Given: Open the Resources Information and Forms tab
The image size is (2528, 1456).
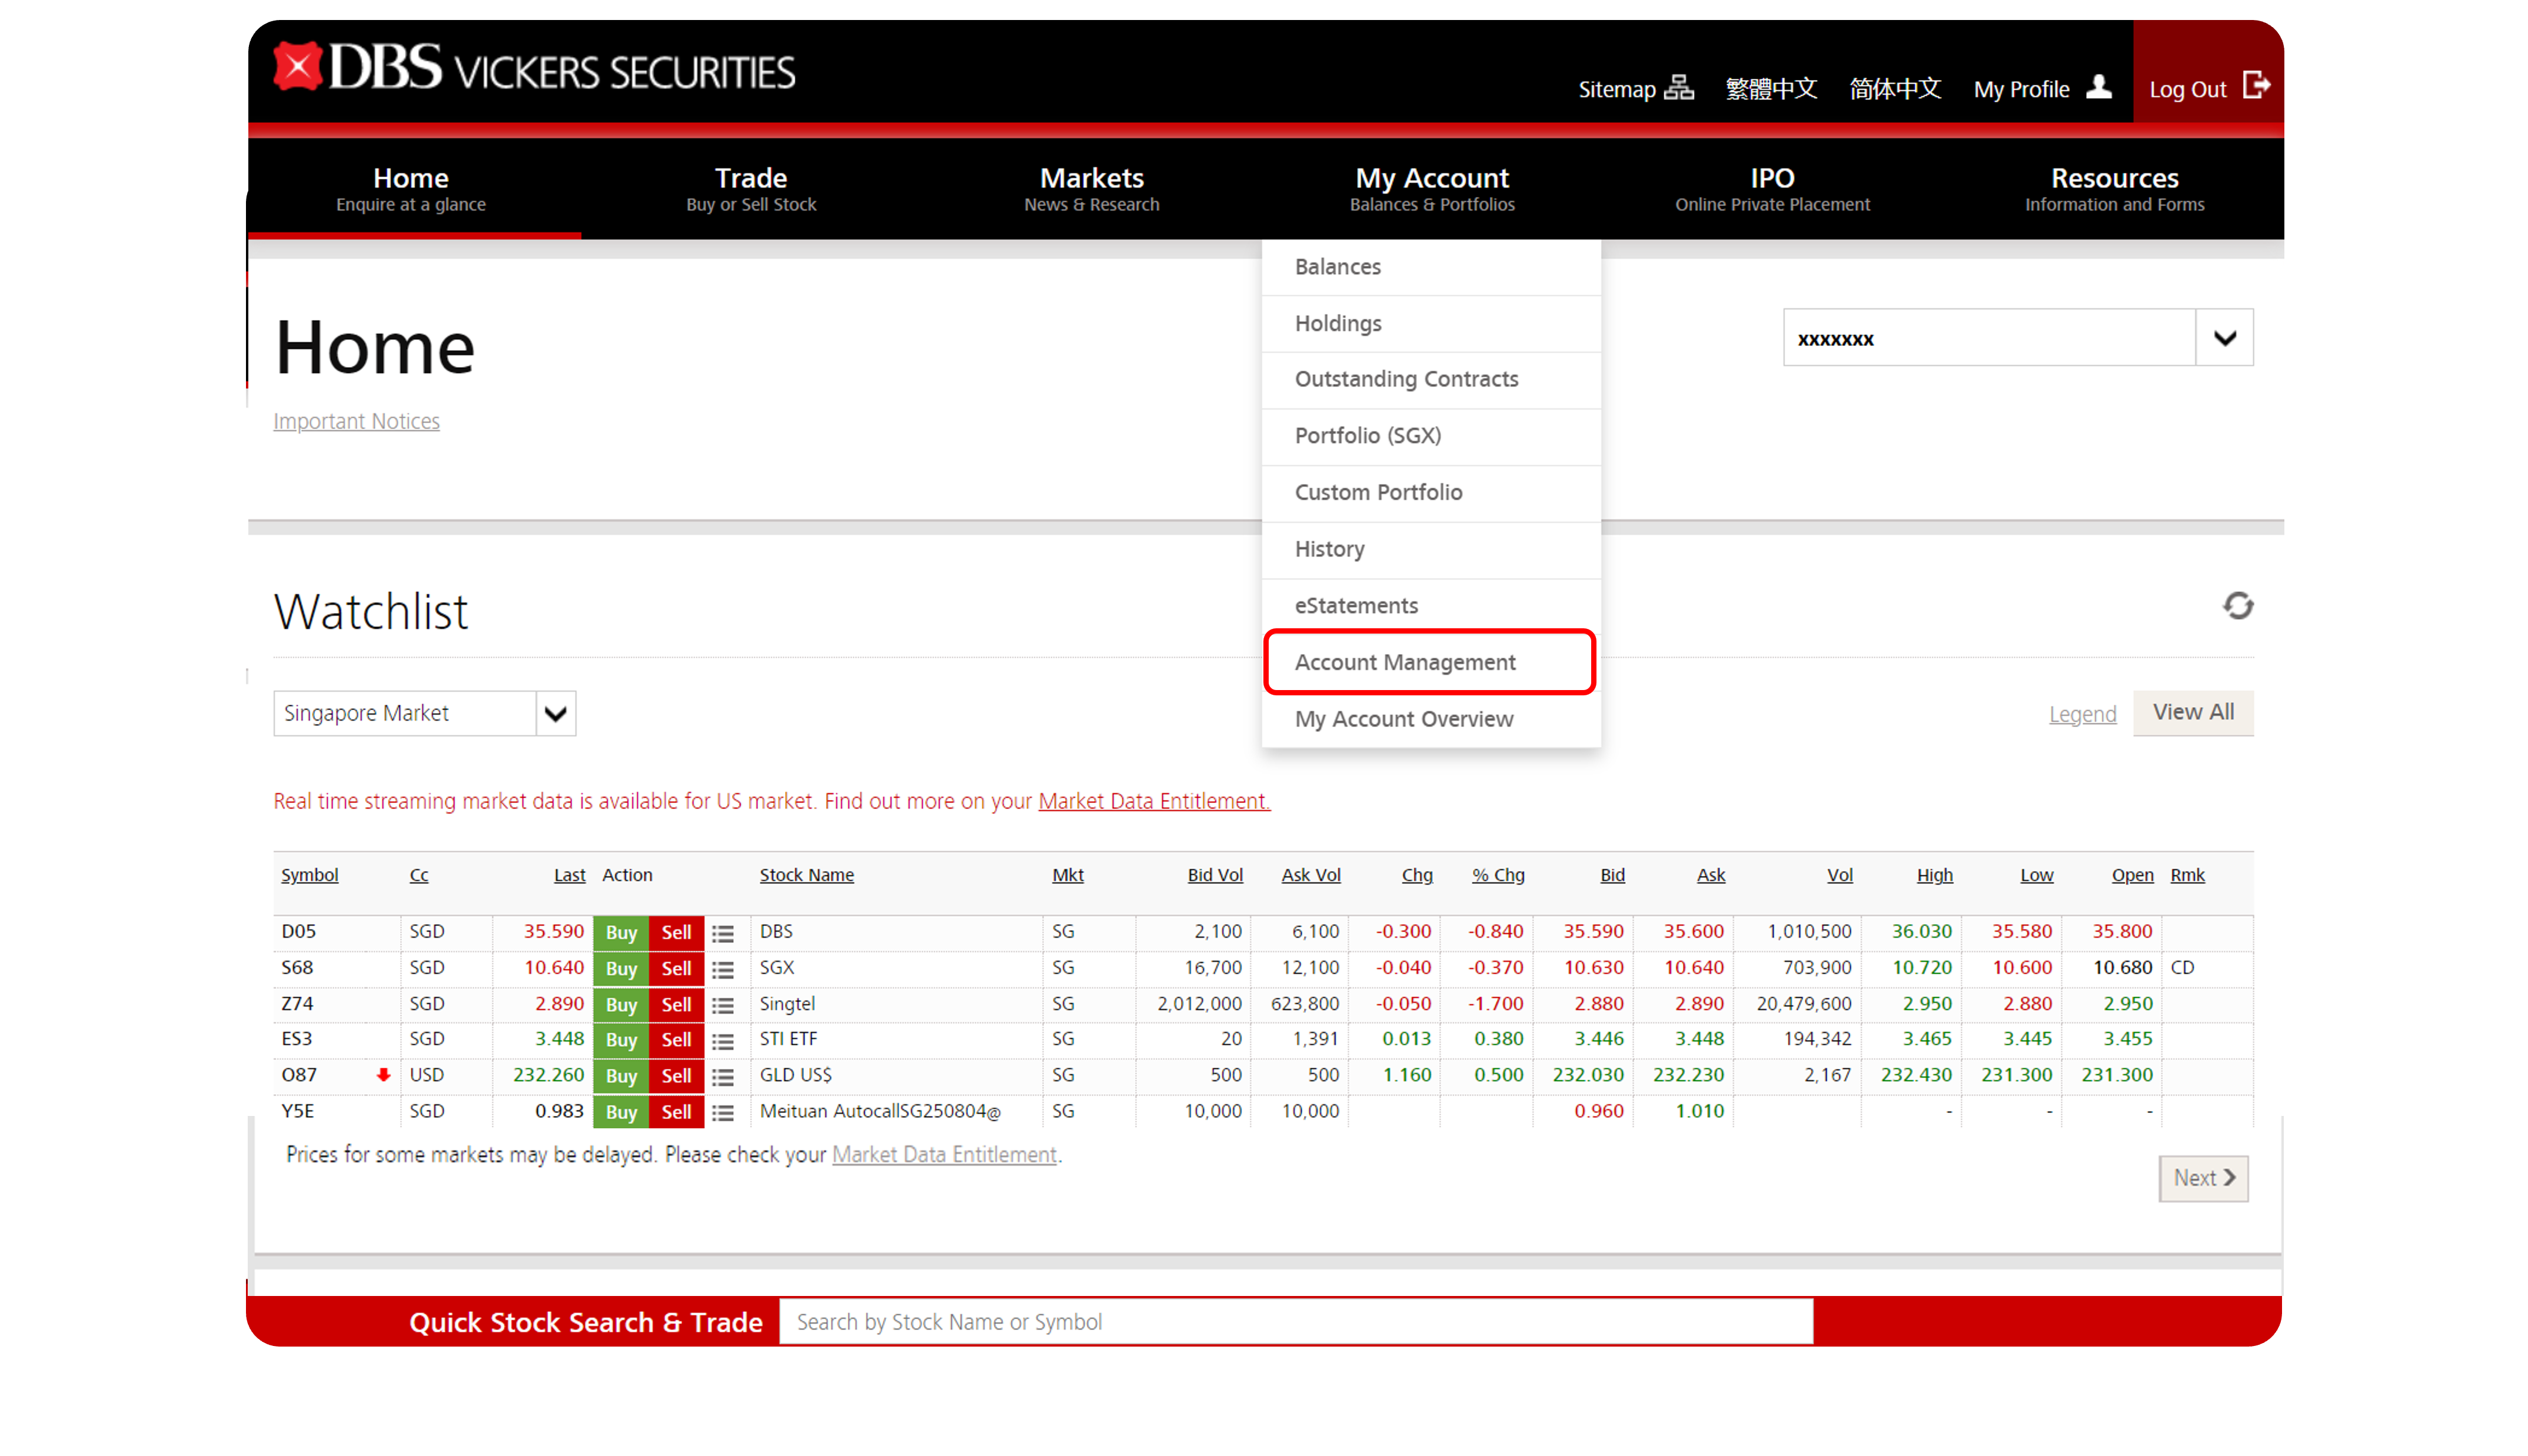Looking at the screenshot, I should 2114,188.
